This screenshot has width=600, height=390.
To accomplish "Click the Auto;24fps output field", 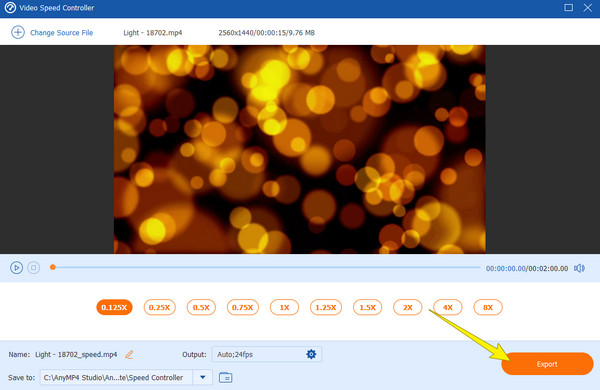I will pos(267,354).
